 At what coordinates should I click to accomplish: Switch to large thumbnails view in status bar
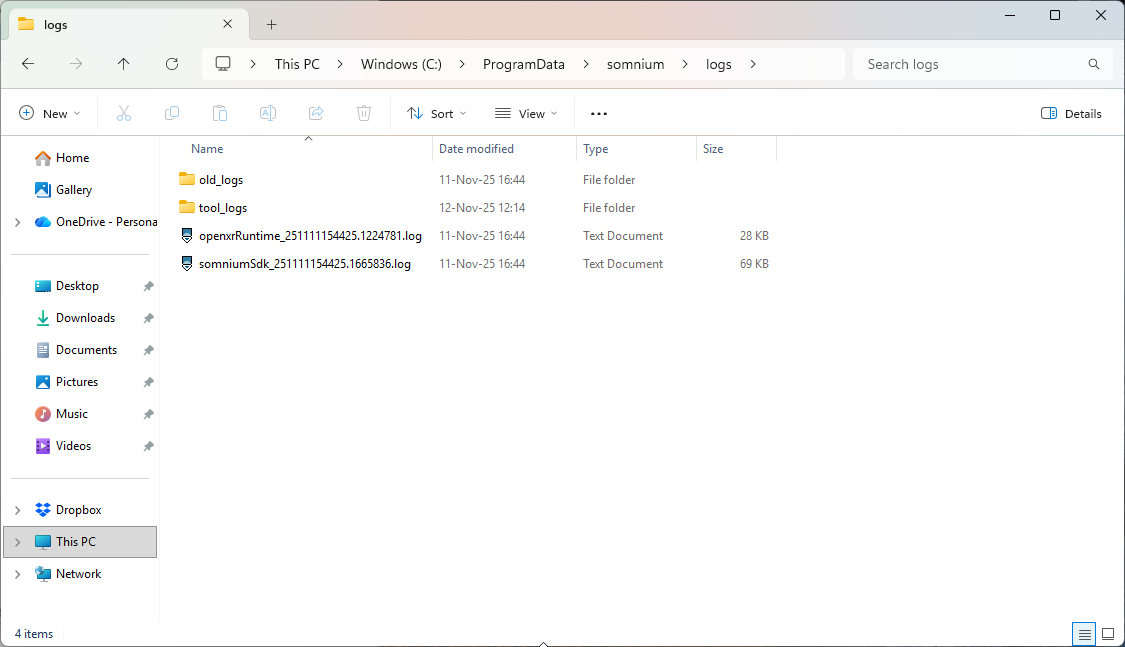tap(1108, 634)
